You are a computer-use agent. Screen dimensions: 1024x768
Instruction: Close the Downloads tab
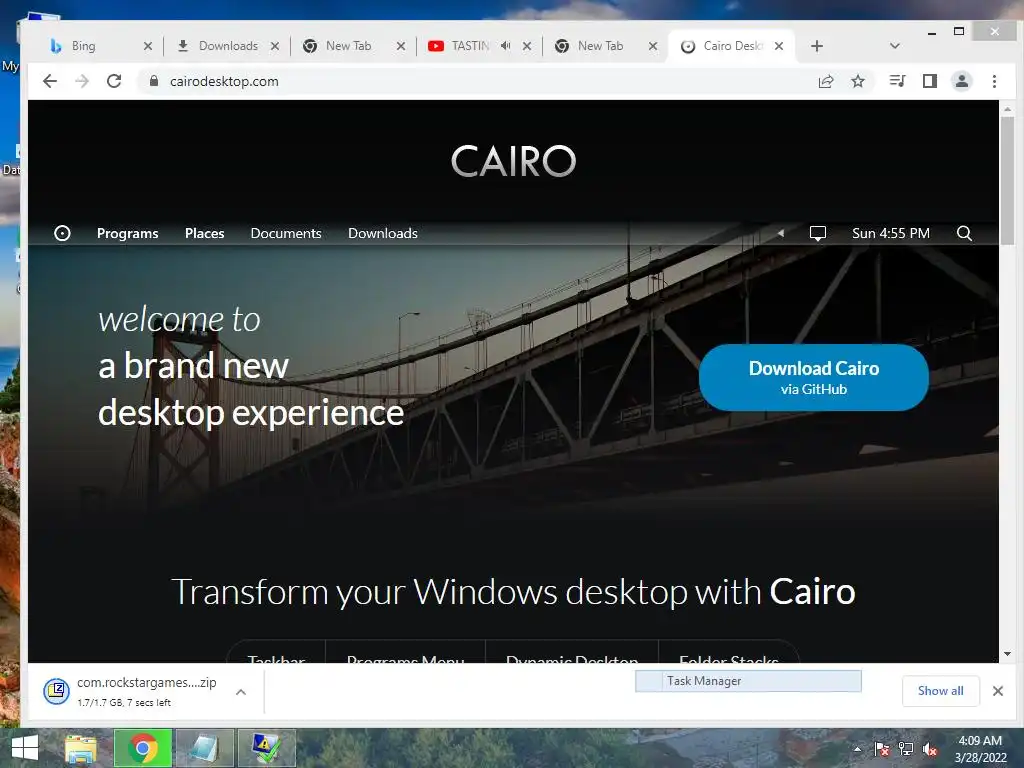[x=275, y=46]
